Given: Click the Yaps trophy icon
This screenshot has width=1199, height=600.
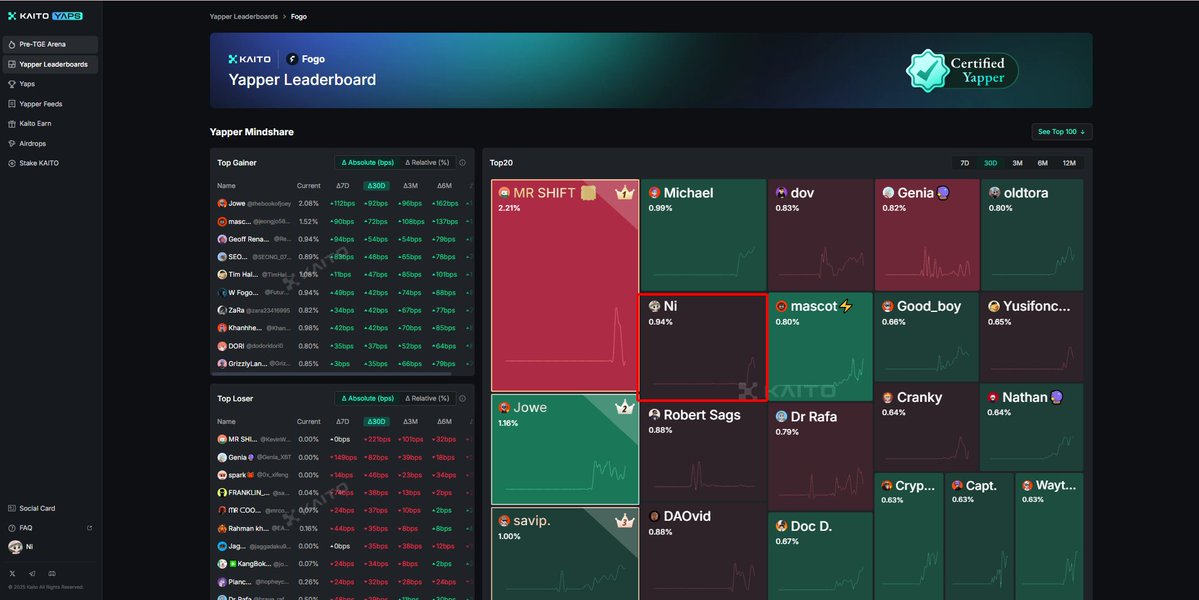Looking at the screenshot, I should click(11, 84).
